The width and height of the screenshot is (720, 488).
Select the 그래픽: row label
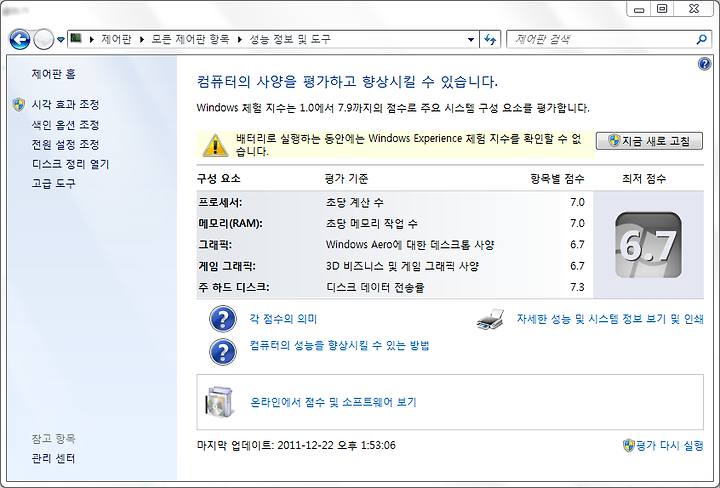tap(215, 245)
